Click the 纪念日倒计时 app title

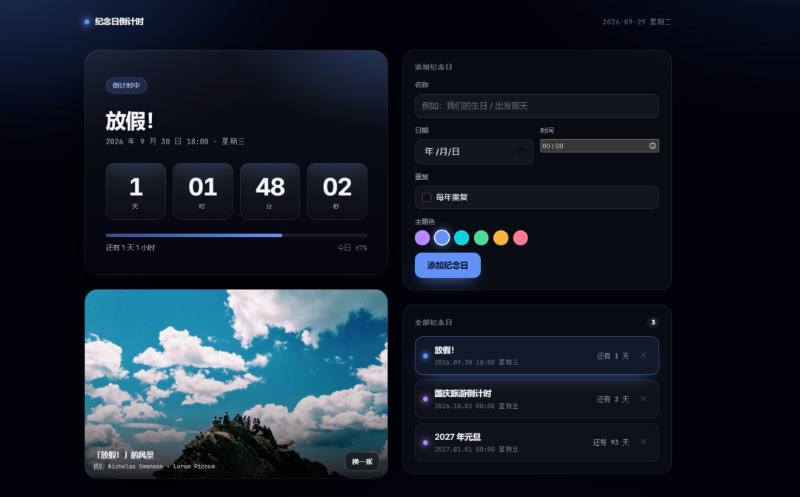click(x=119, y=21)
